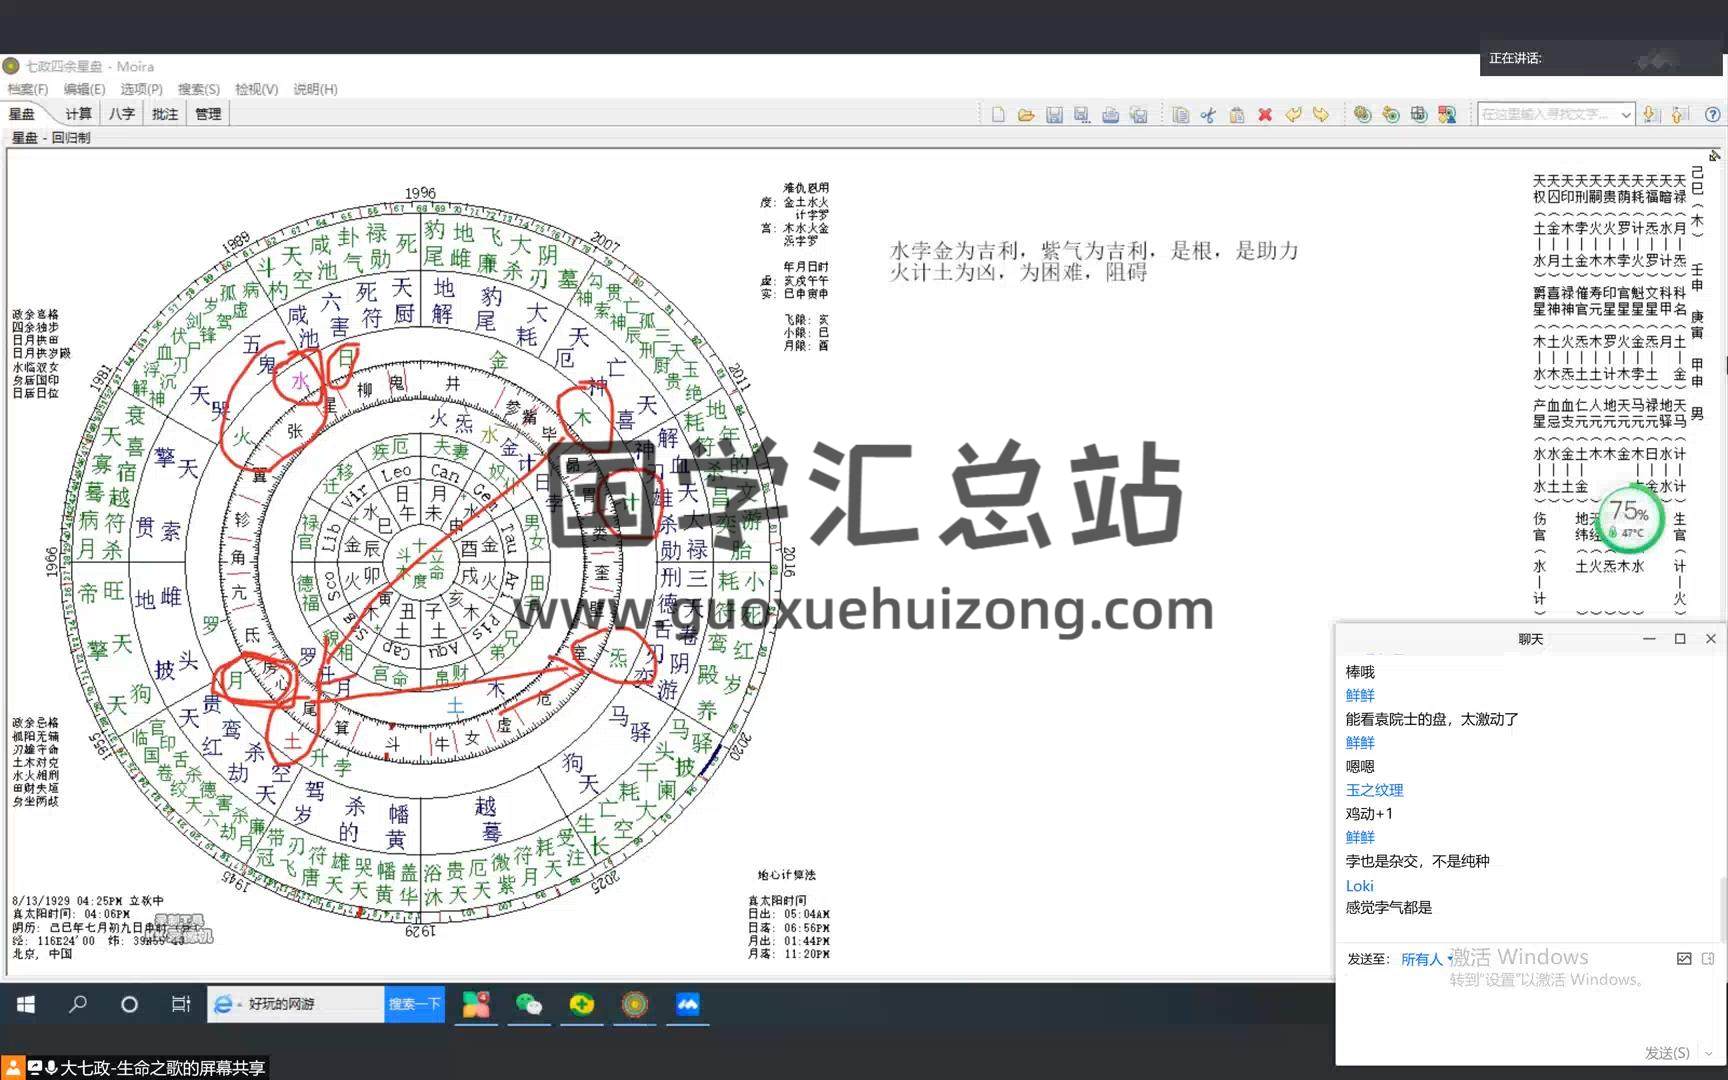Paste from clipboard
1728x1080 pixels.
click(1236, 115)
